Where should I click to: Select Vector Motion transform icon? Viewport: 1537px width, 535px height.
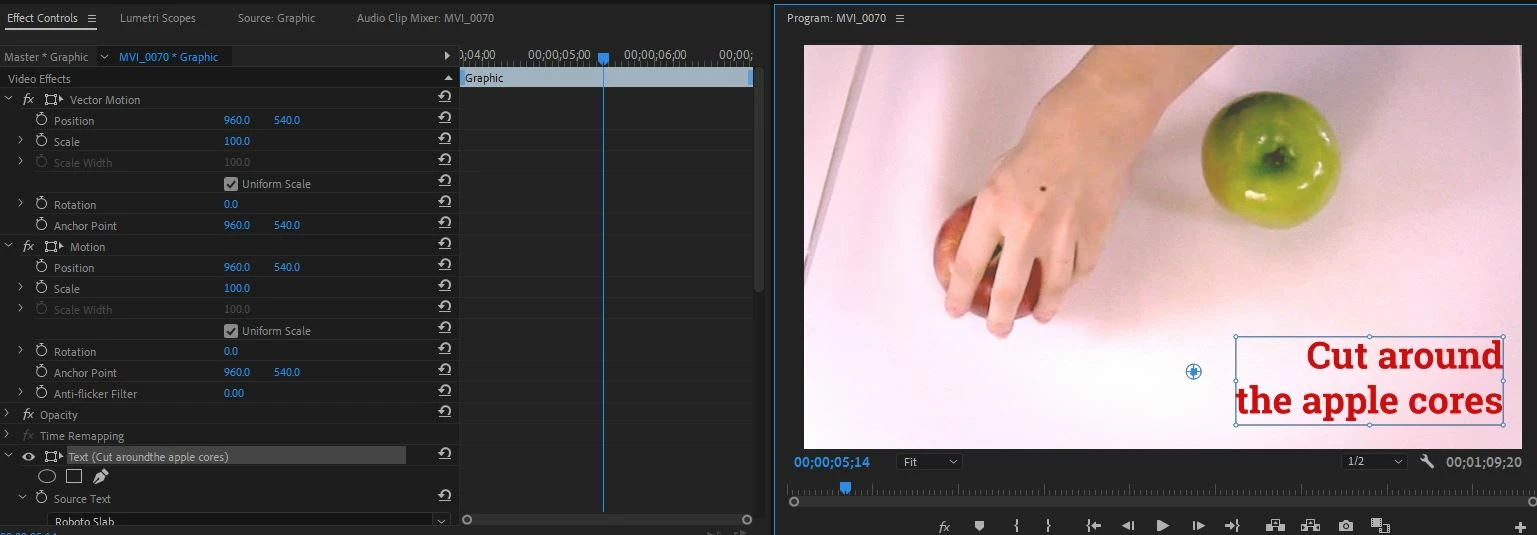click(x=54, y=100)
